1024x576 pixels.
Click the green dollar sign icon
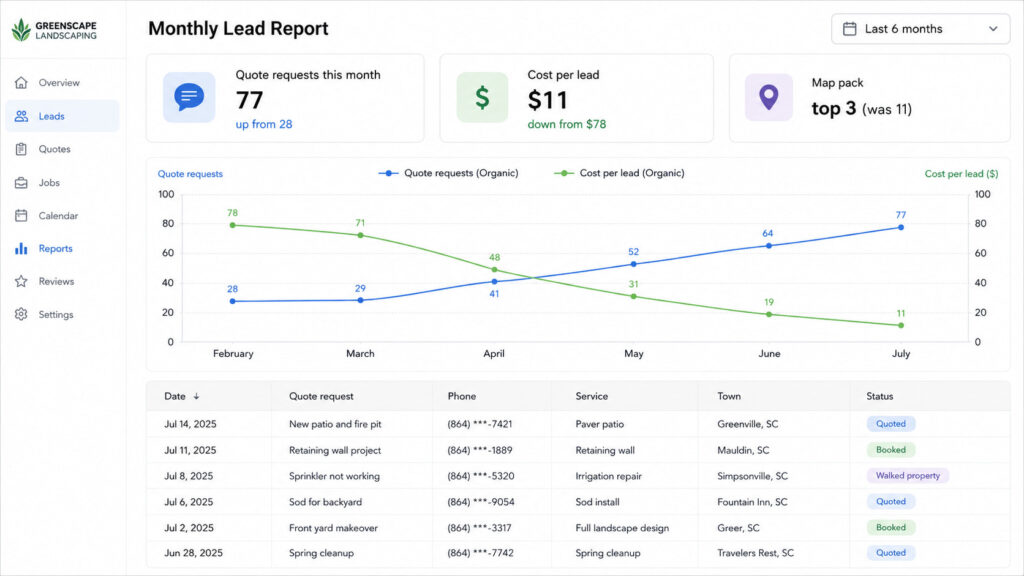pos(482,97)
